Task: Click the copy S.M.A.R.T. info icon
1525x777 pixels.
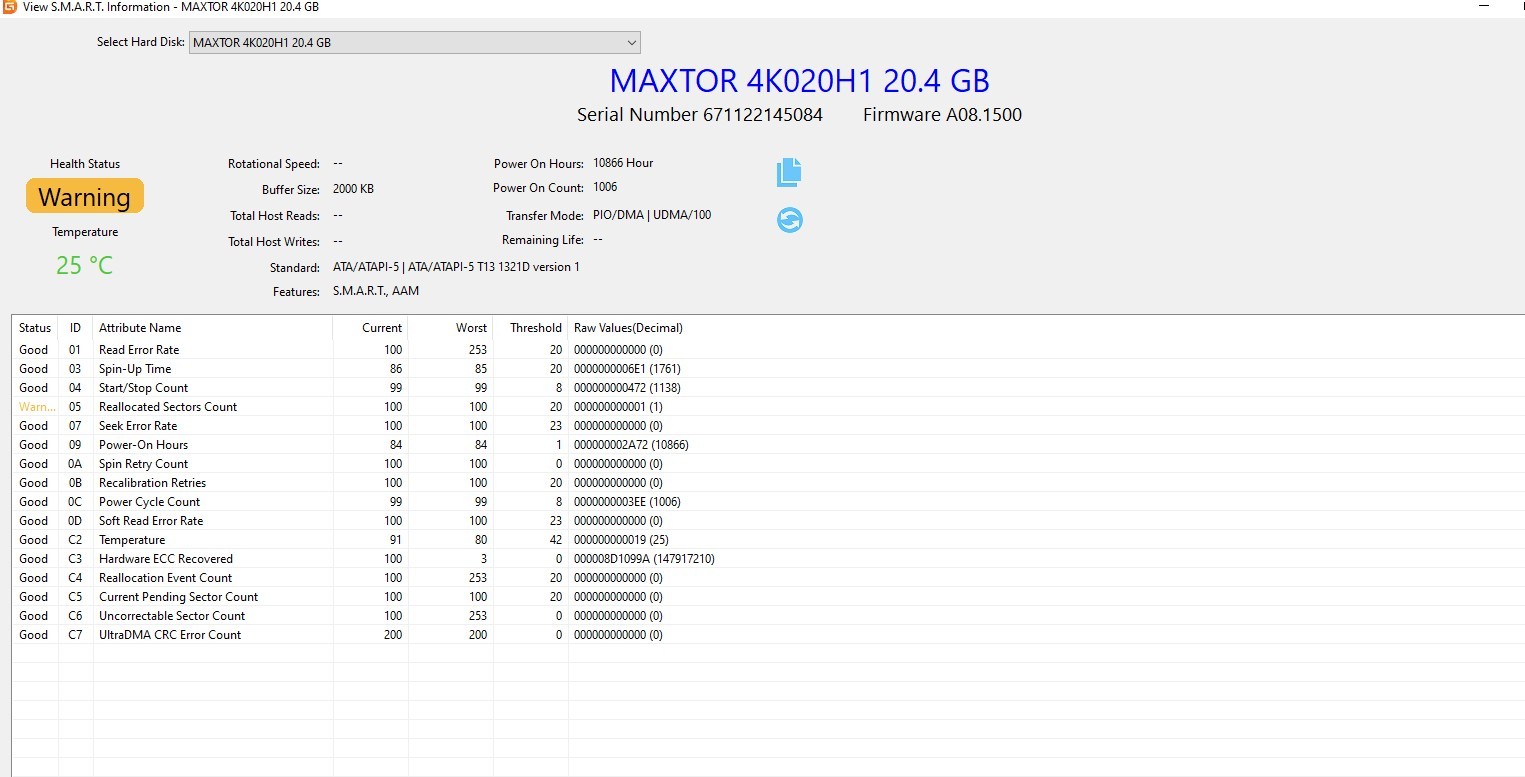Action: click(789, 172)
